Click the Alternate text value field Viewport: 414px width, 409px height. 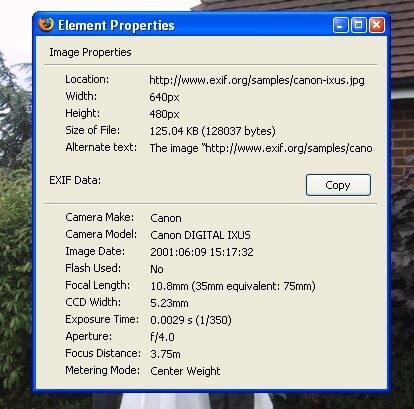(261, 148)
